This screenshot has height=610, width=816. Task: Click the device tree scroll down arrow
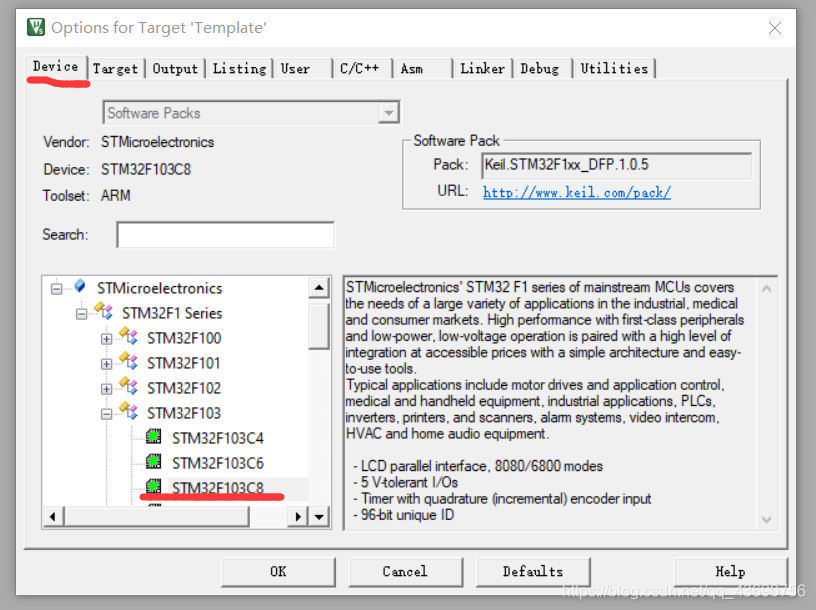point(318,517)
